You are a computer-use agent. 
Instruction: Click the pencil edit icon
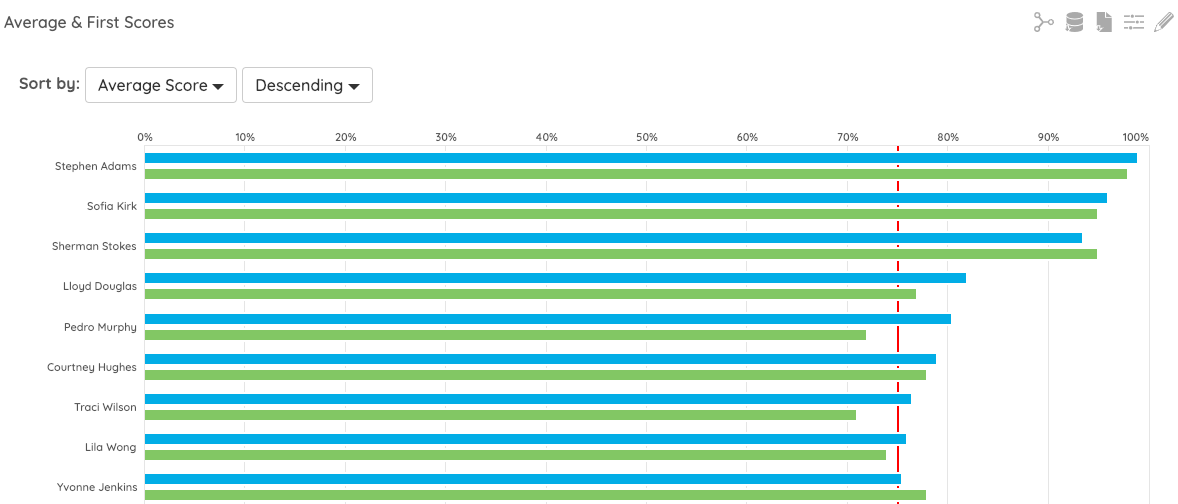pyautogui.click(x=1163, y=23)
